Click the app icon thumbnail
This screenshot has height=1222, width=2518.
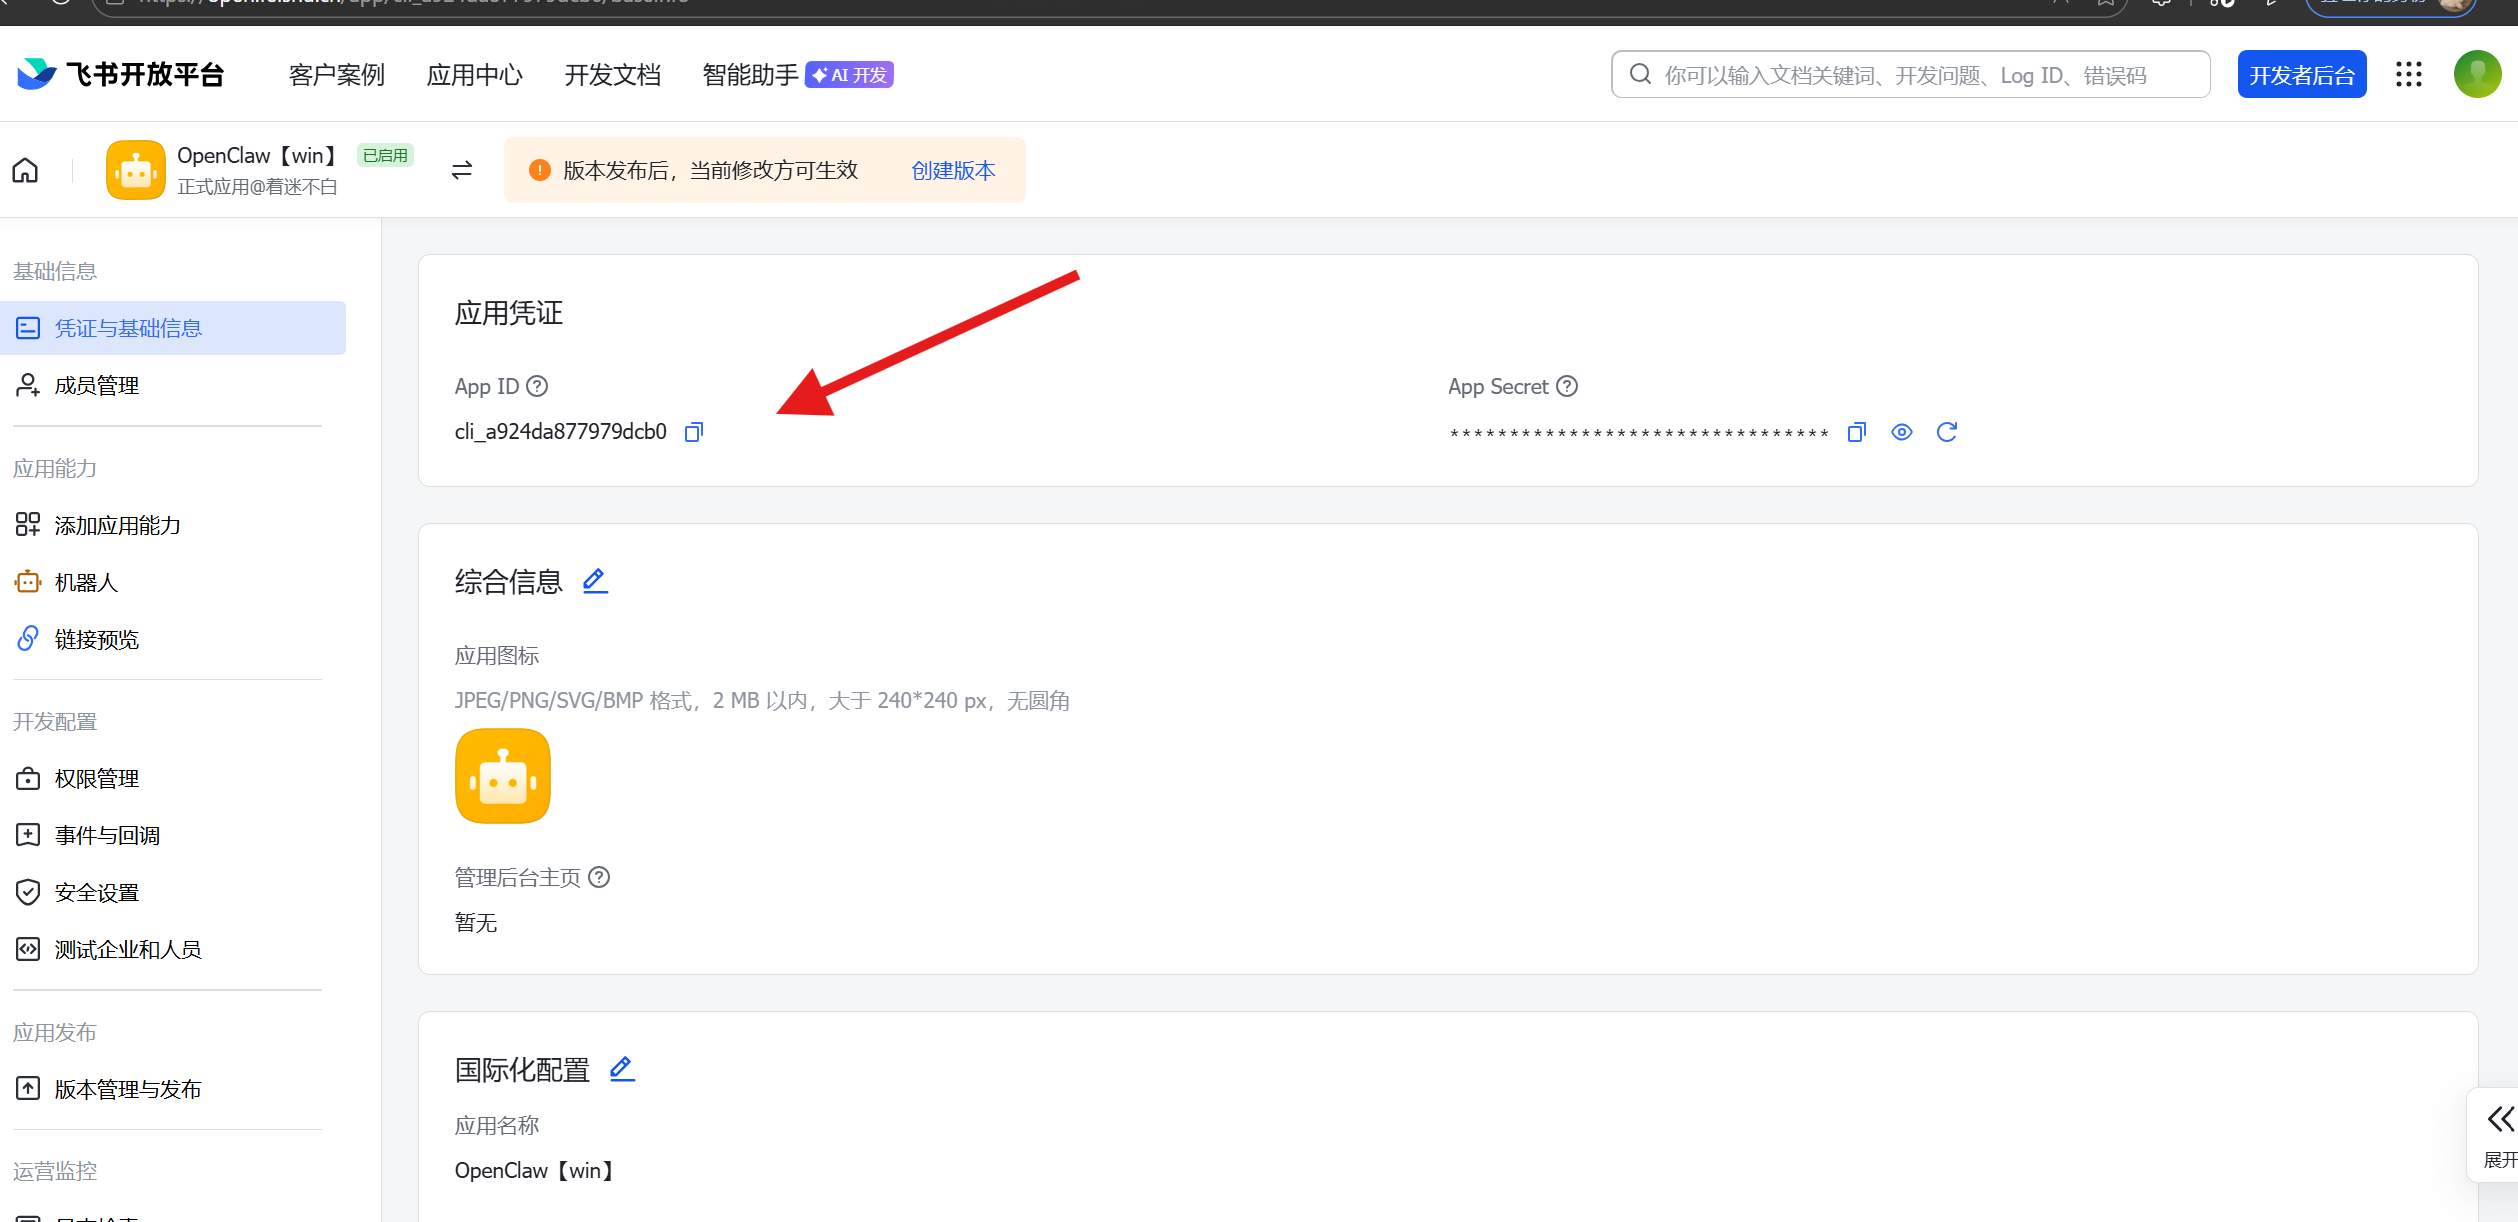tap(503, 776)
